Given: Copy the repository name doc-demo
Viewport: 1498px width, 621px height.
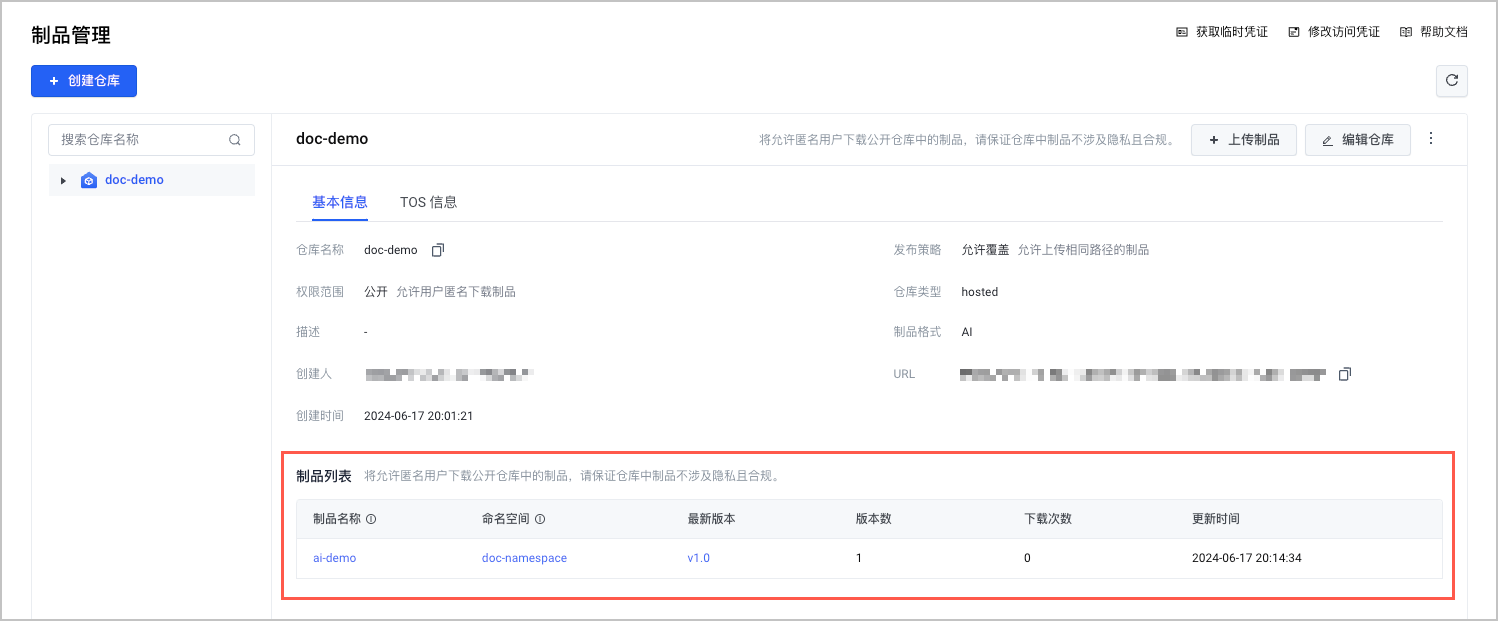Looking at the screenshot, I should (x=437, y=250).
